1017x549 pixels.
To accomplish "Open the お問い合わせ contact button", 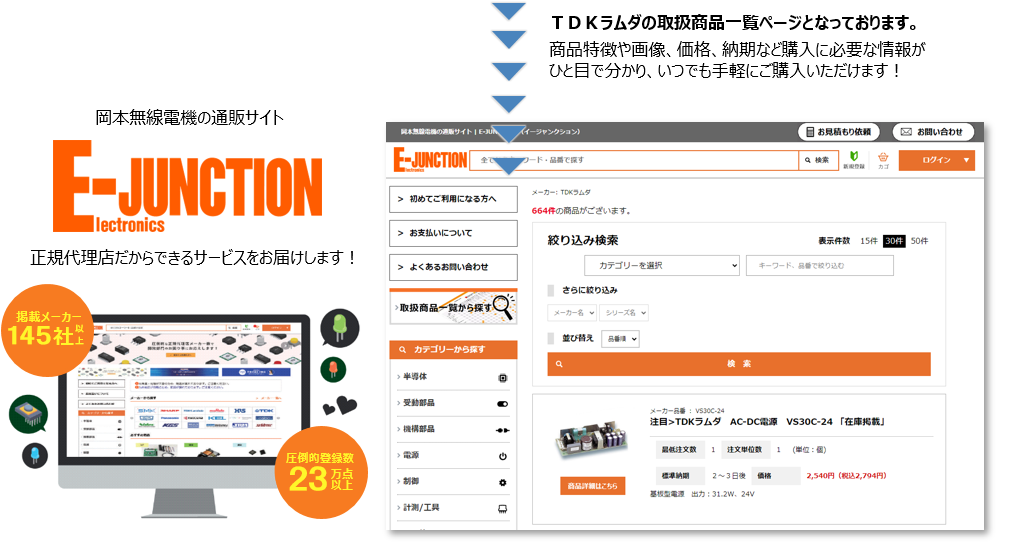I will [933, 132].
